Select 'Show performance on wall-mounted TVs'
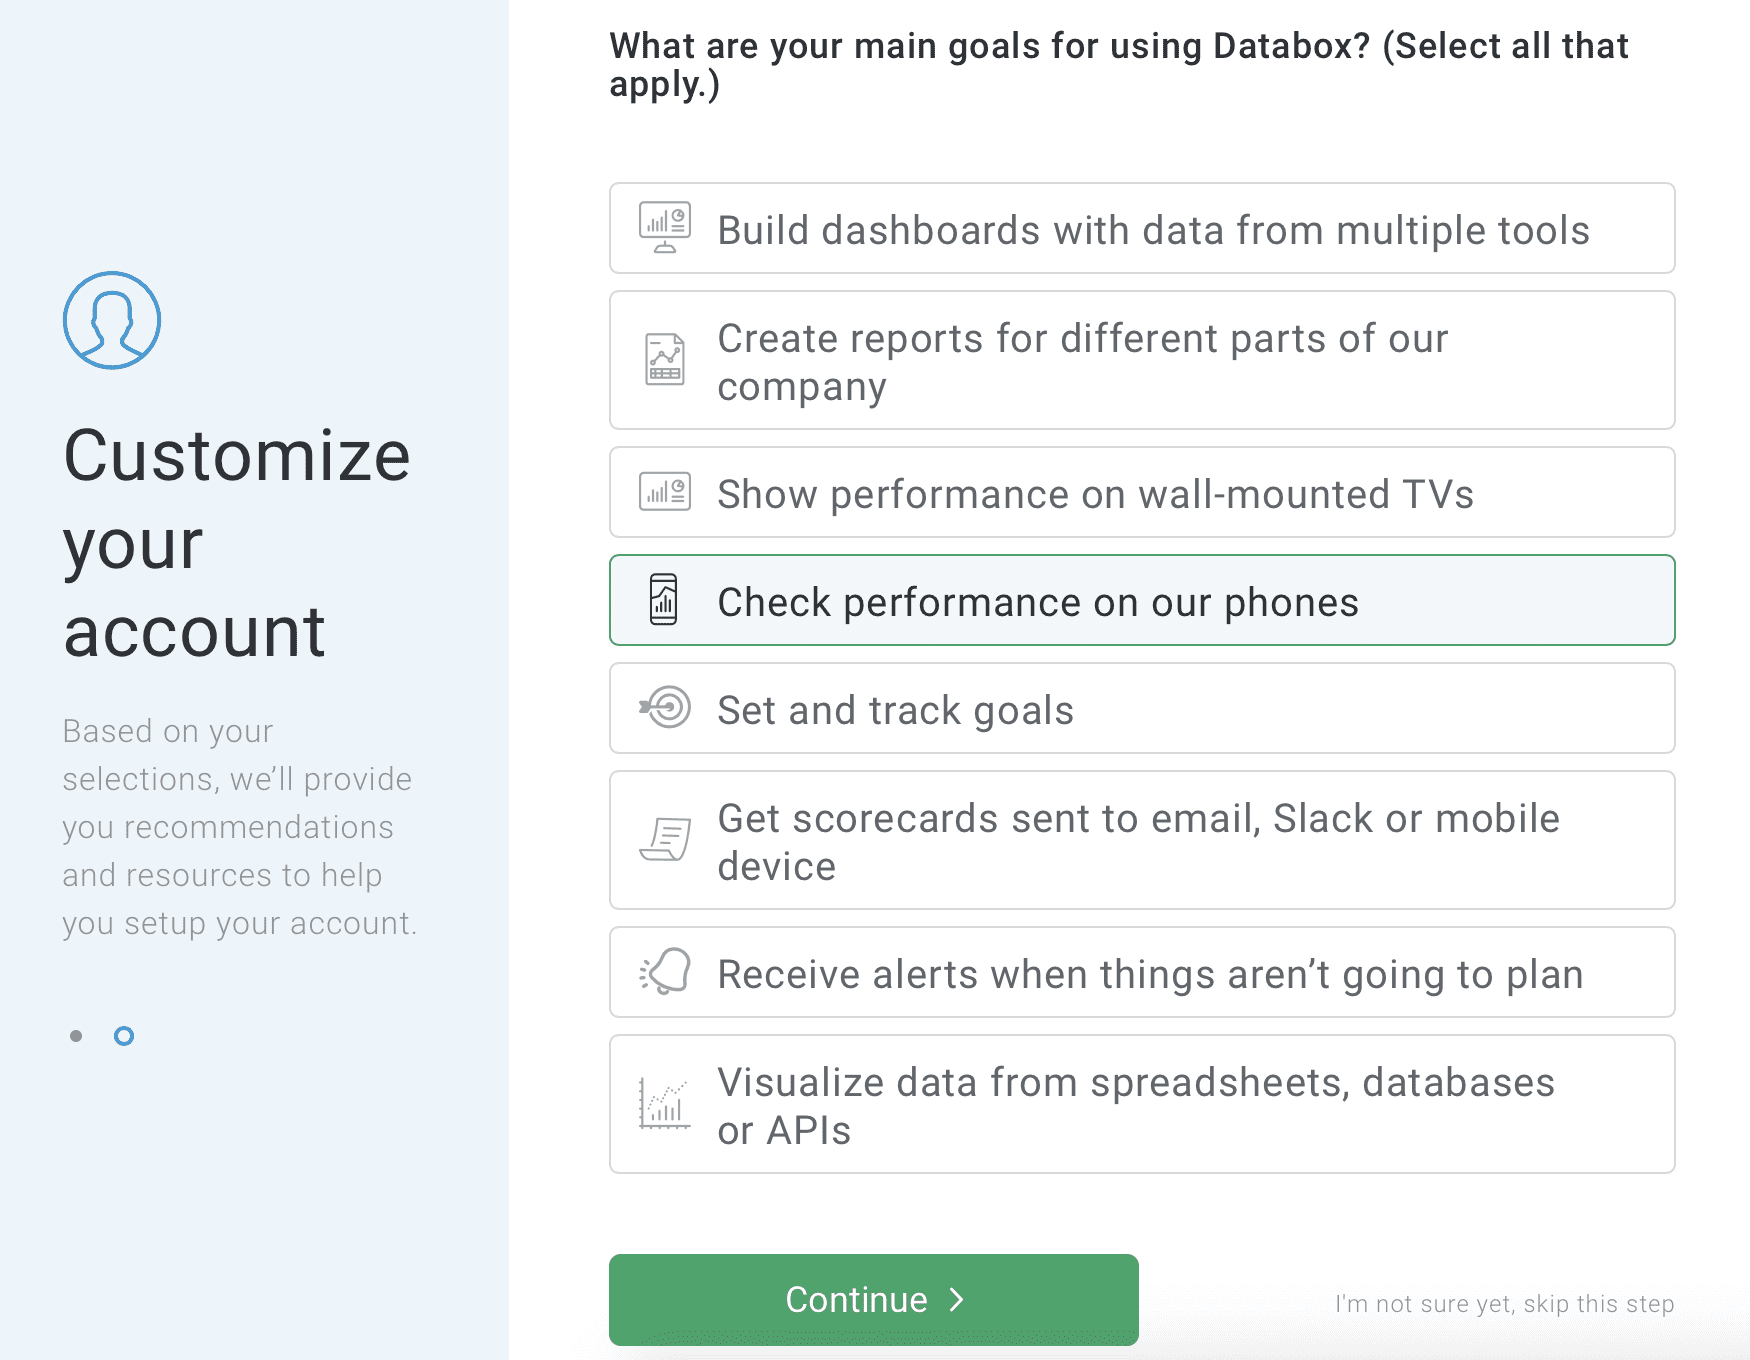Screen dimensions: 1750x1360 pyautogui.click(x=1140, y=492)
